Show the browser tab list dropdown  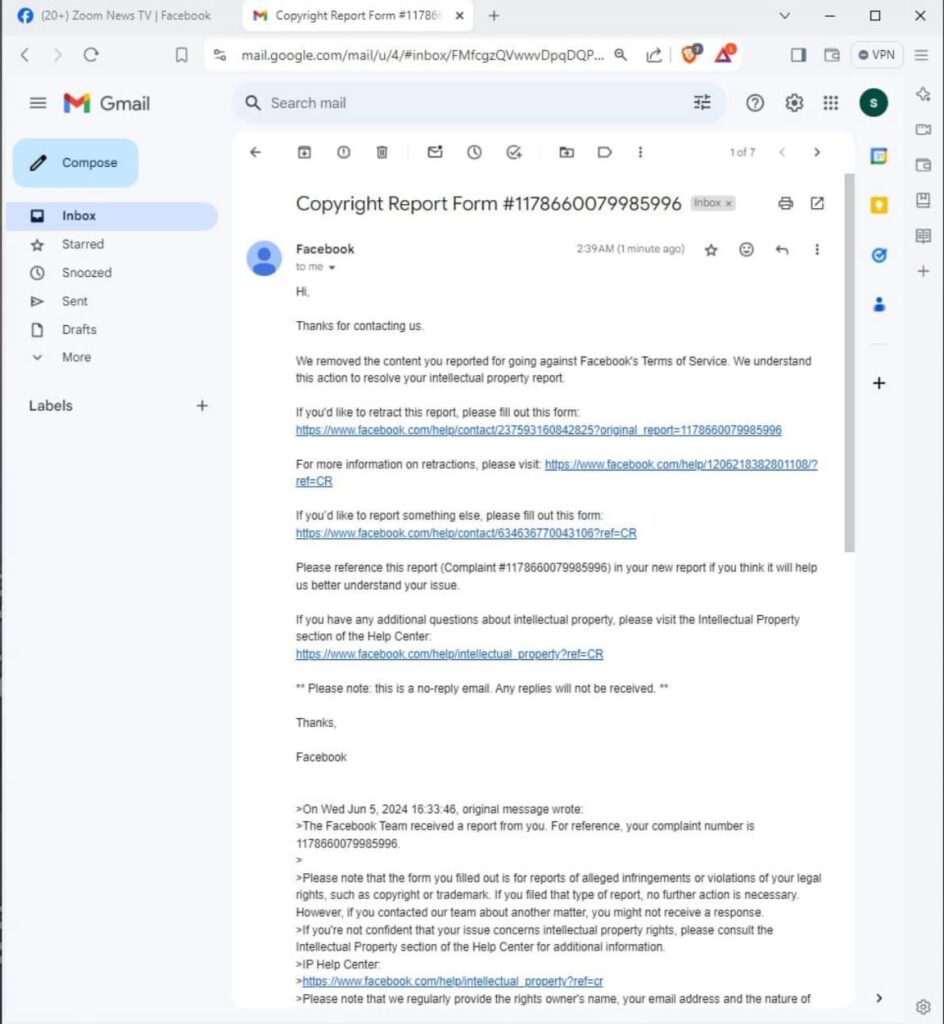(x=785, y=16)
